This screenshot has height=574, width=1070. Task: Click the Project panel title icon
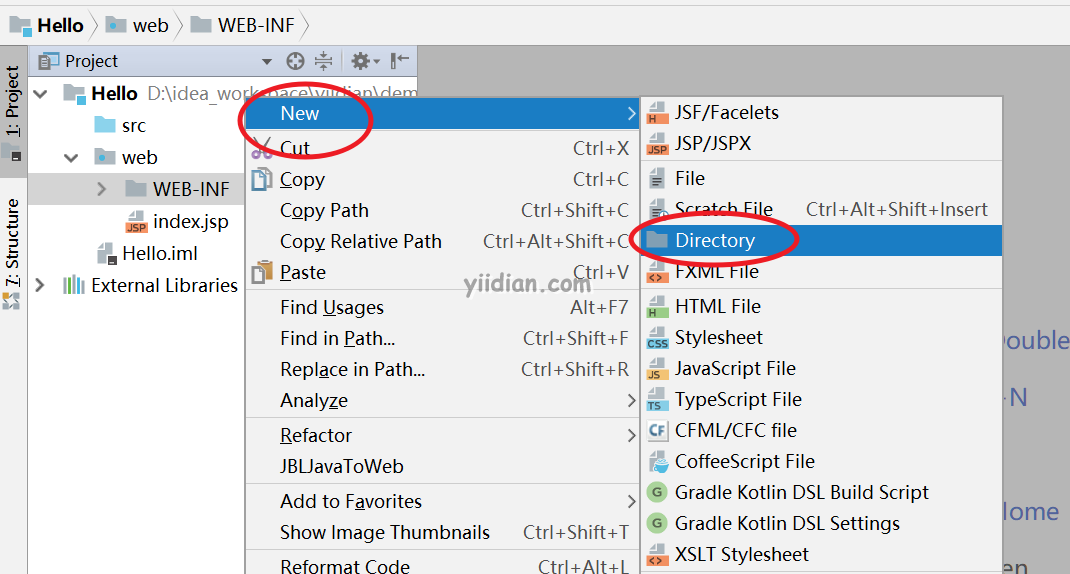tap(48, 61)
